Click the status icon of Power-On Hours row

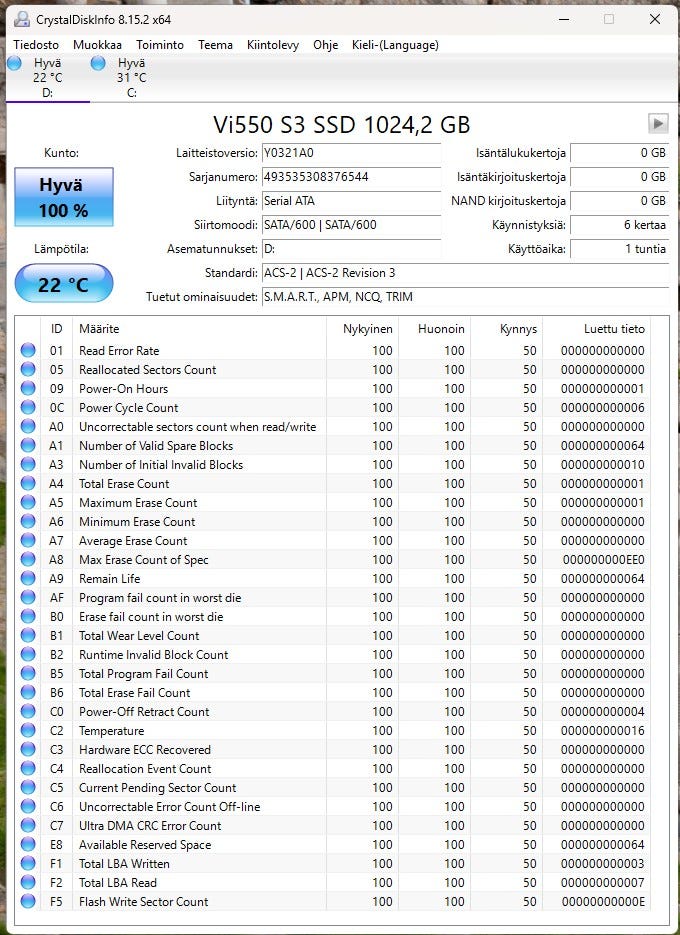[28, 388]
